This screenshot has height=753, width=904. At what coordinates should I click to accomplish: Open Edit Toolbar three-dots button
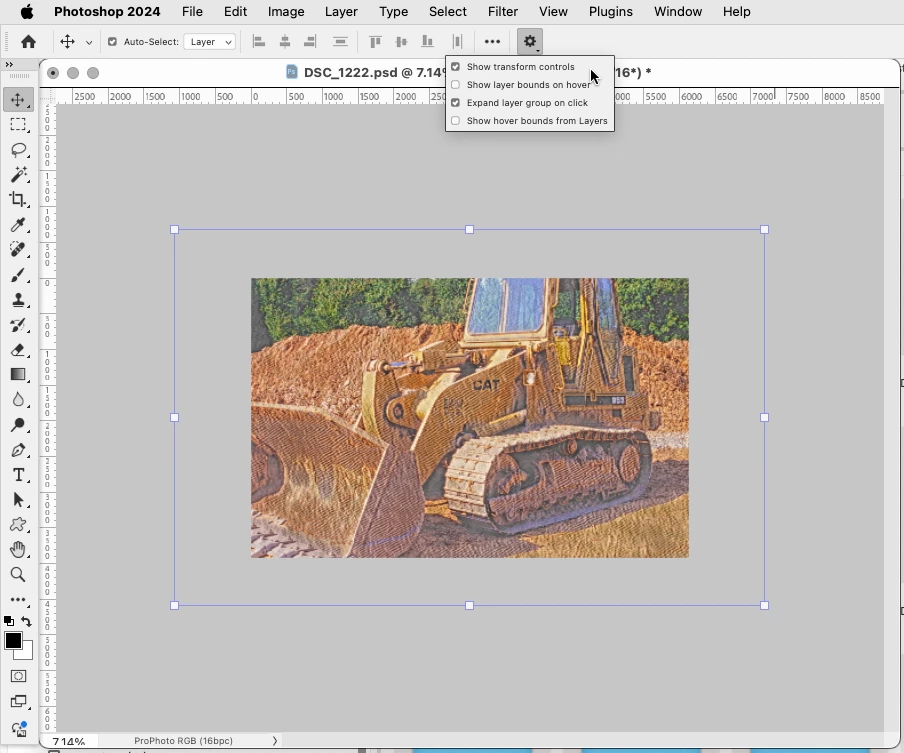(18, 600)
